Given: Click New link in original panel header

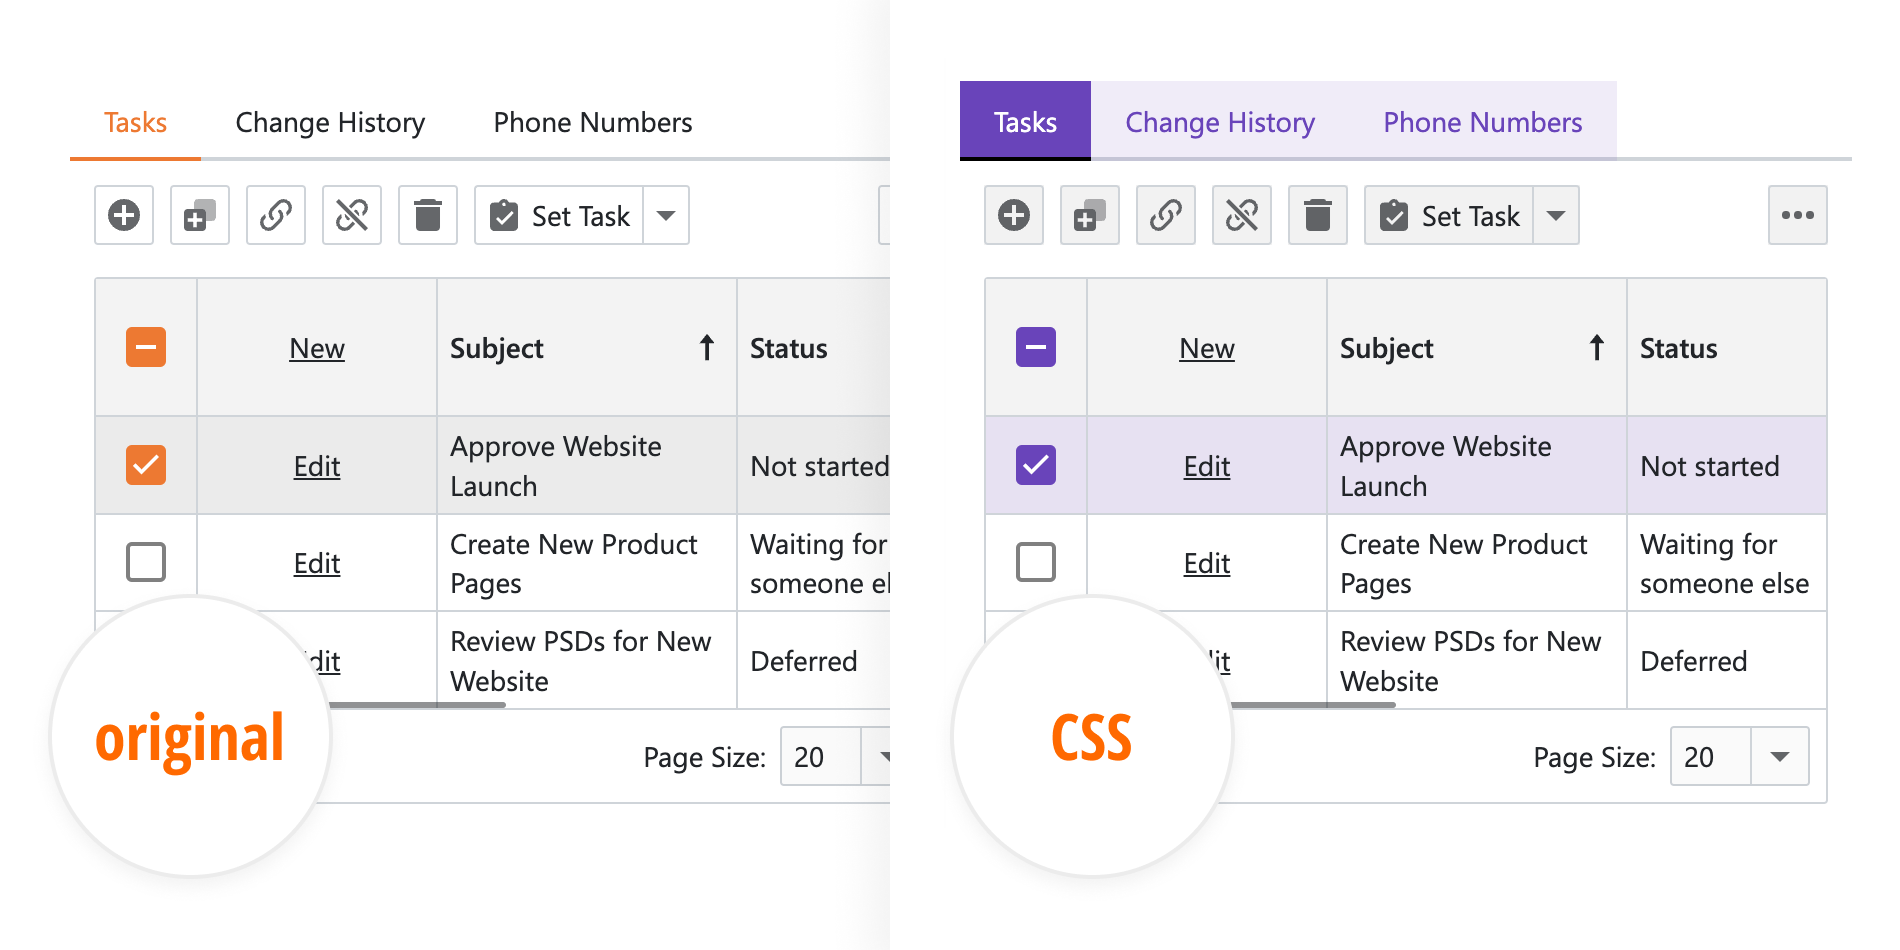Looking at the screenshot, I should (x=317, y=348).
